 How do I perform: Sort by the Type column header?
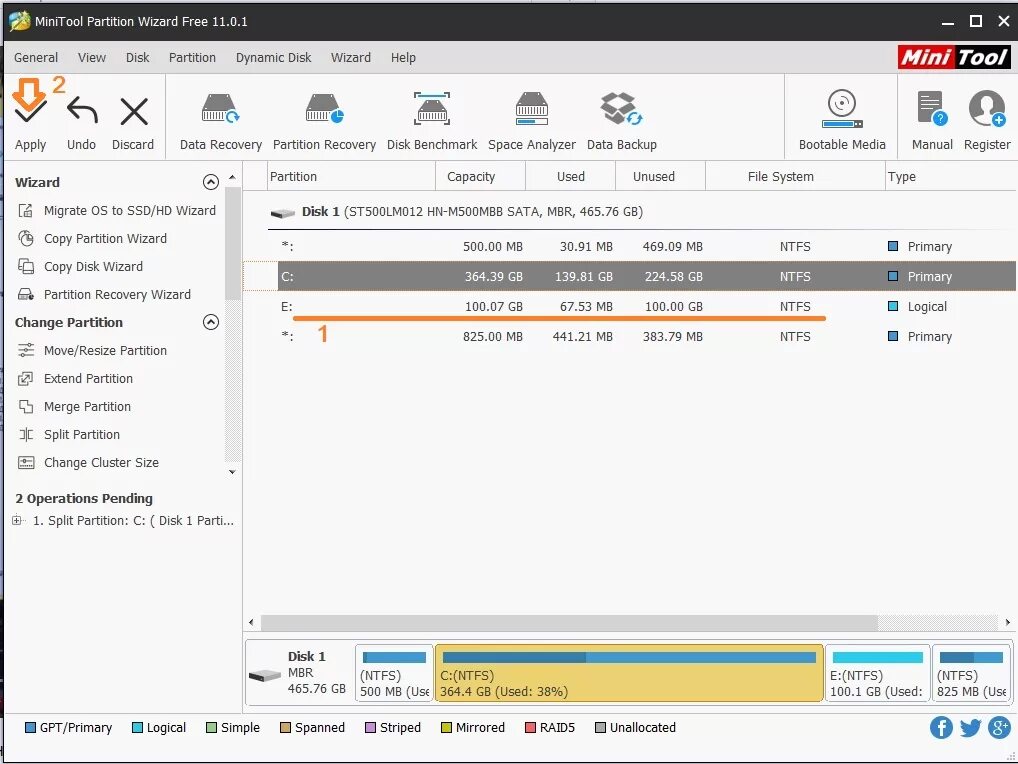(x=951, y=177)
